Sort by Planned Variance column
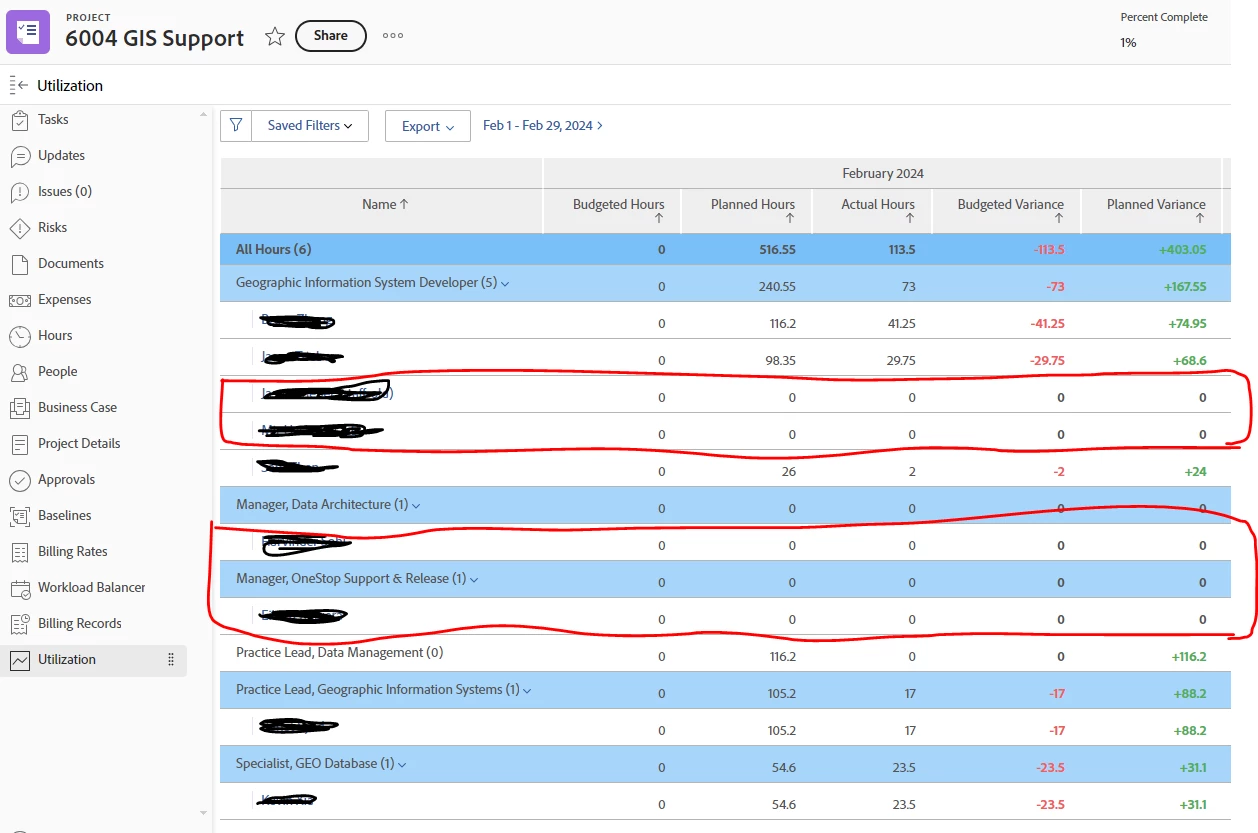The image size is (1258, 833). pos(1156,210)
